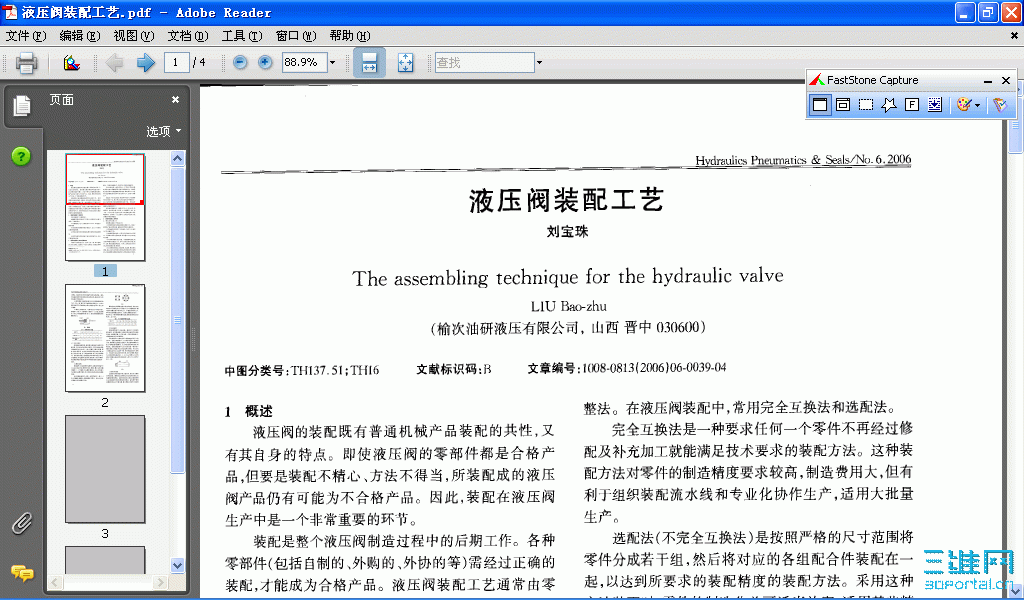
Task: FastStone: capture active window icon
Action: pyautogui.click(x=820, y=104)
